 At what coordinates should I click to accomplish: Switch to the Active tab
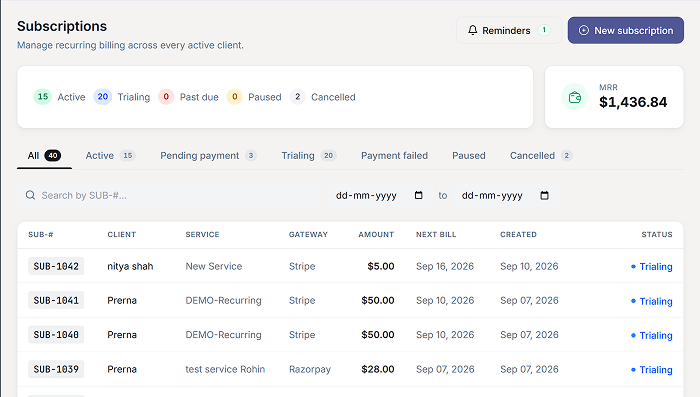pyautogui.click(x=110, y=155)
